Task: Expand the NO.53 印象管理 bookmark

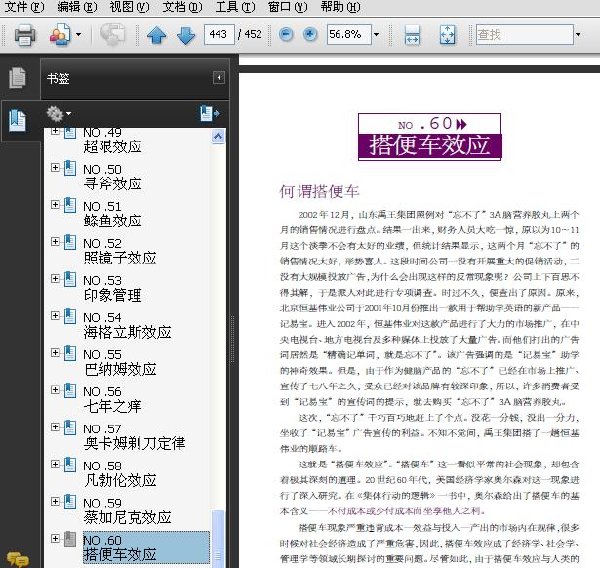Action: click(x=55, y=279)
